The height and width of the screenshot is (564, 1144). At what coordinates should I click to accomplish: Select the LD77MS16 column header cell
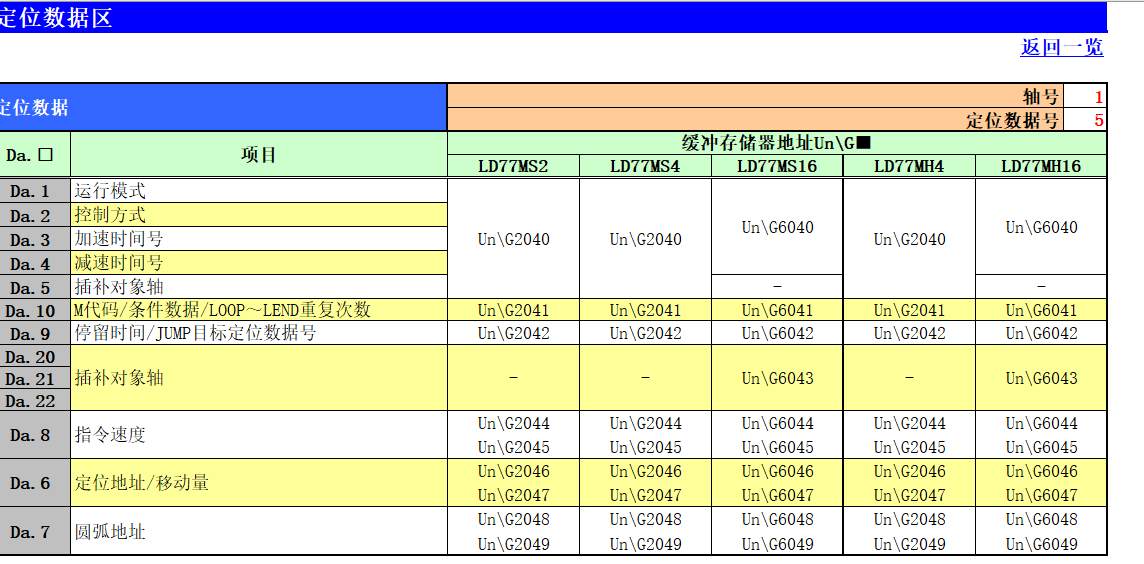[777, 167]
